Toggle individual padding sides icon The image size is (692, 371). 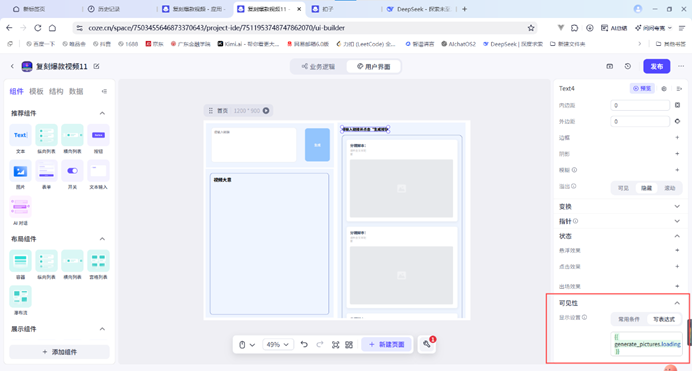[677, 105]
